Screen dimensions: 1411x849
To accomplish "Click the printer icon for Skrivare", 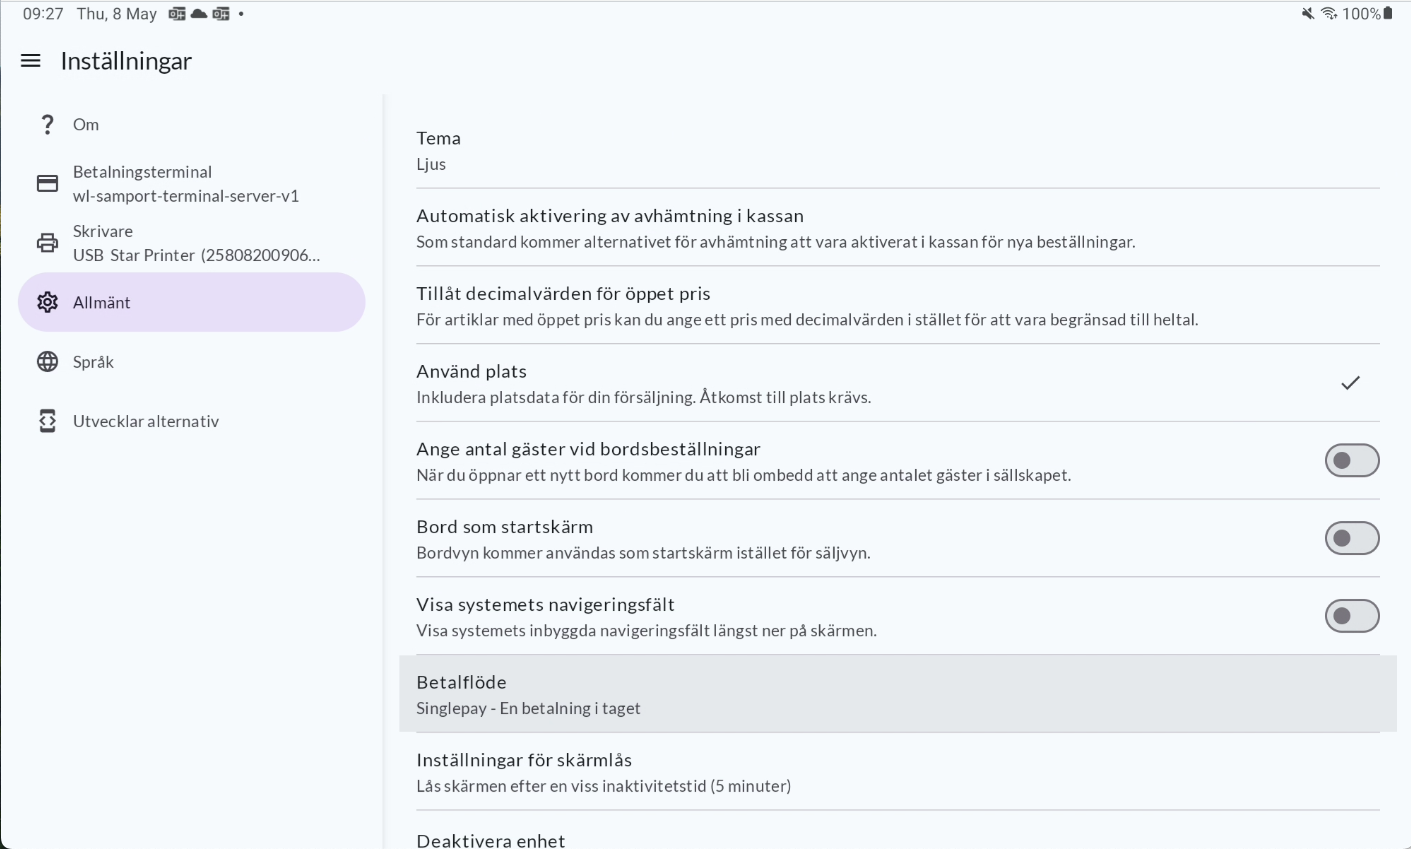I will [x=47, y=243].
